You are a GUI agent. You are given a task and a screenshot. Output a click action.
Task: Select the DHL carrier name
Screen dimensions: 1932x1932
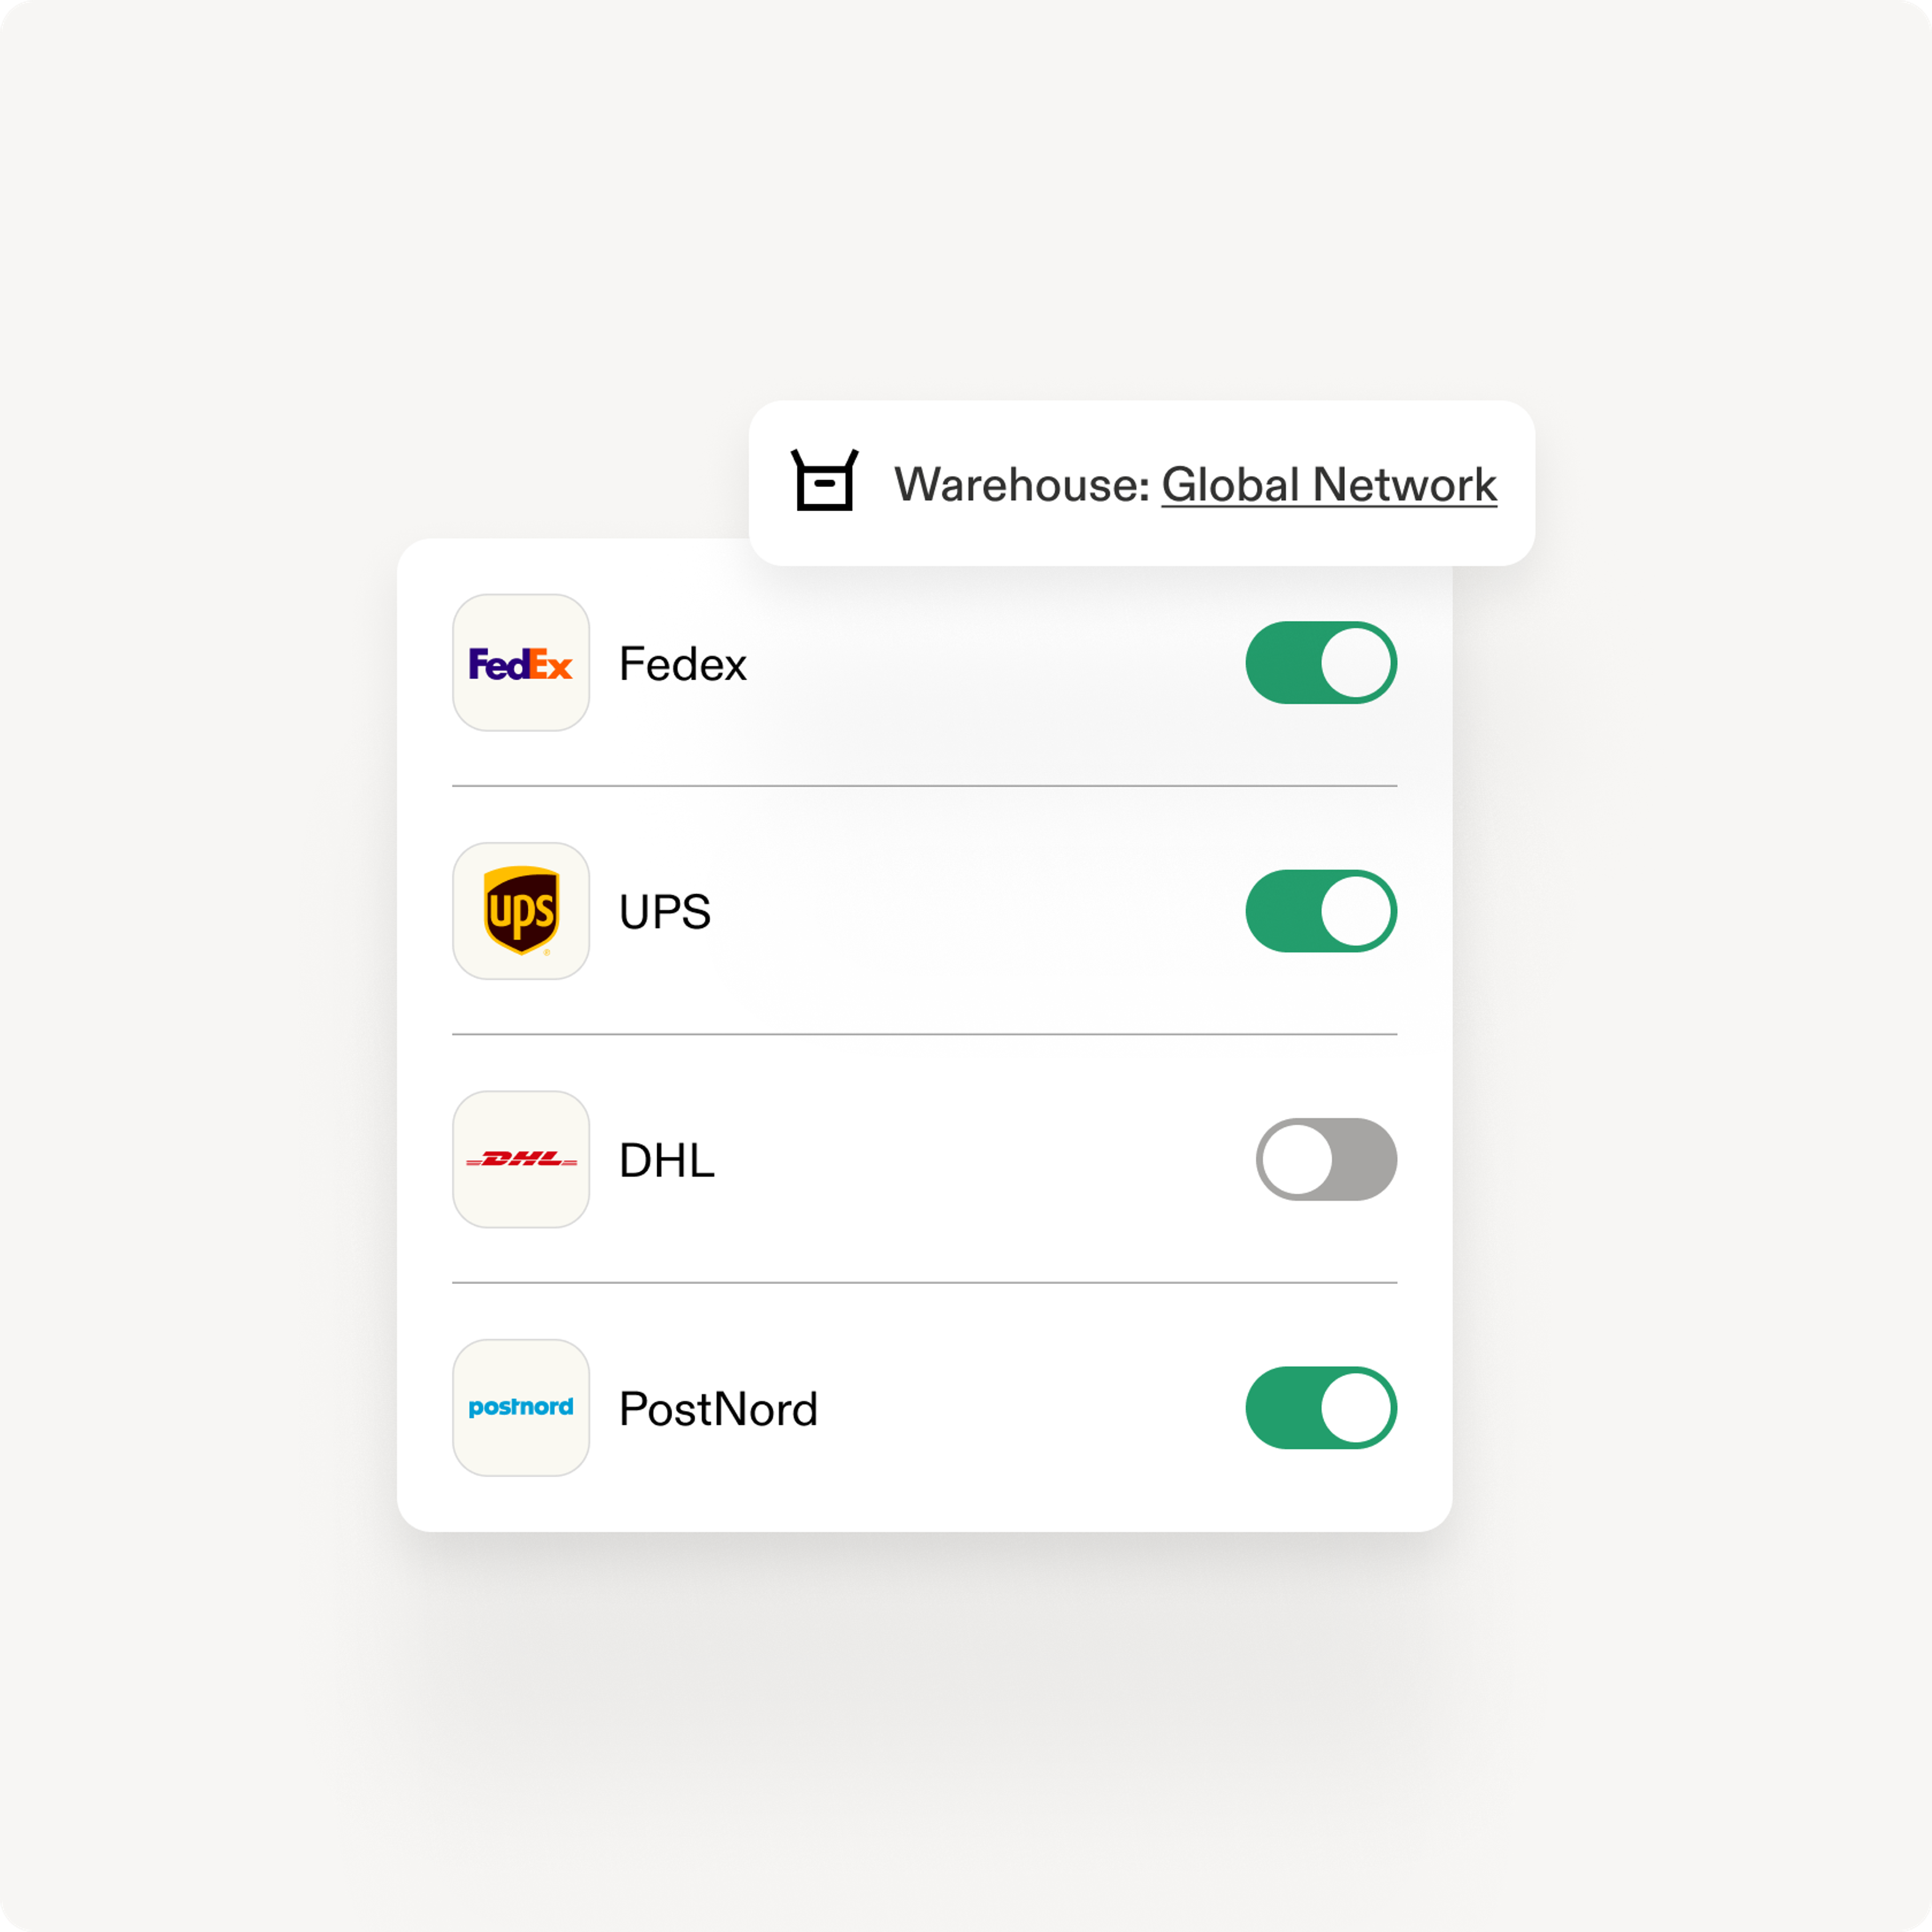667,1160
